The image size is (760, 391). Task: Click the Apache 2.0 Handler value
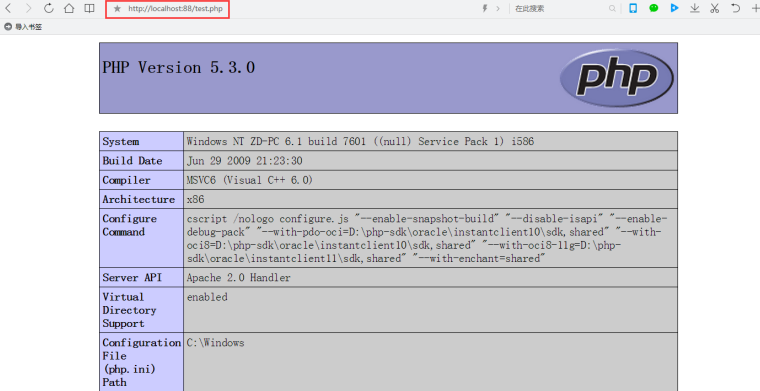point(238,278)
